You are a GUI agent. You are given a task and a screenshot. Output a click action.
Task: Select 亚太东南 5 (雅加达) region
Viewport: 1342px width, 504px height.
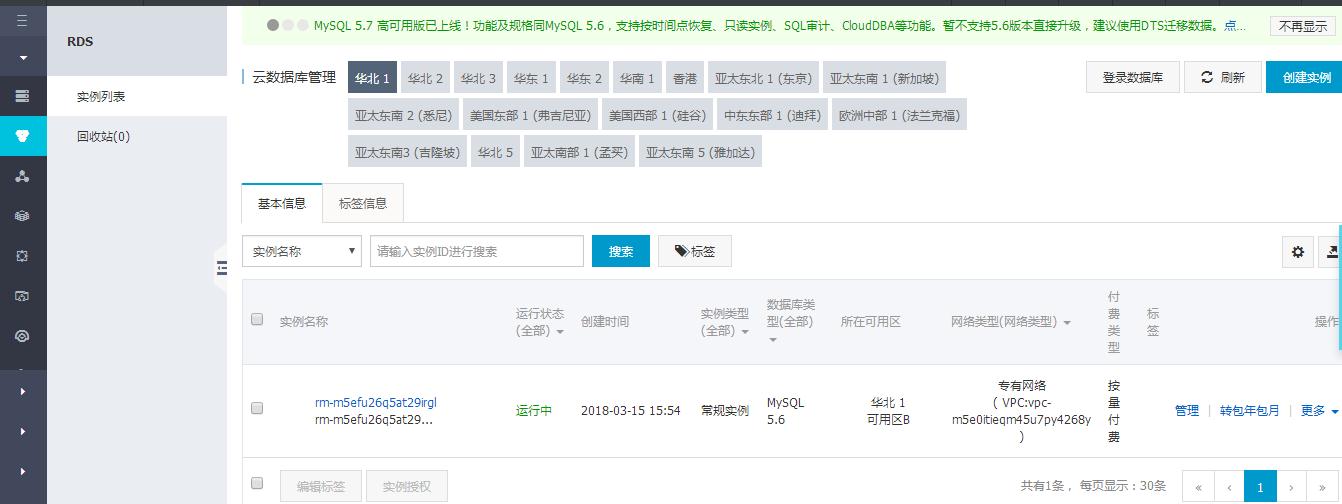click(x=701, y=152)
